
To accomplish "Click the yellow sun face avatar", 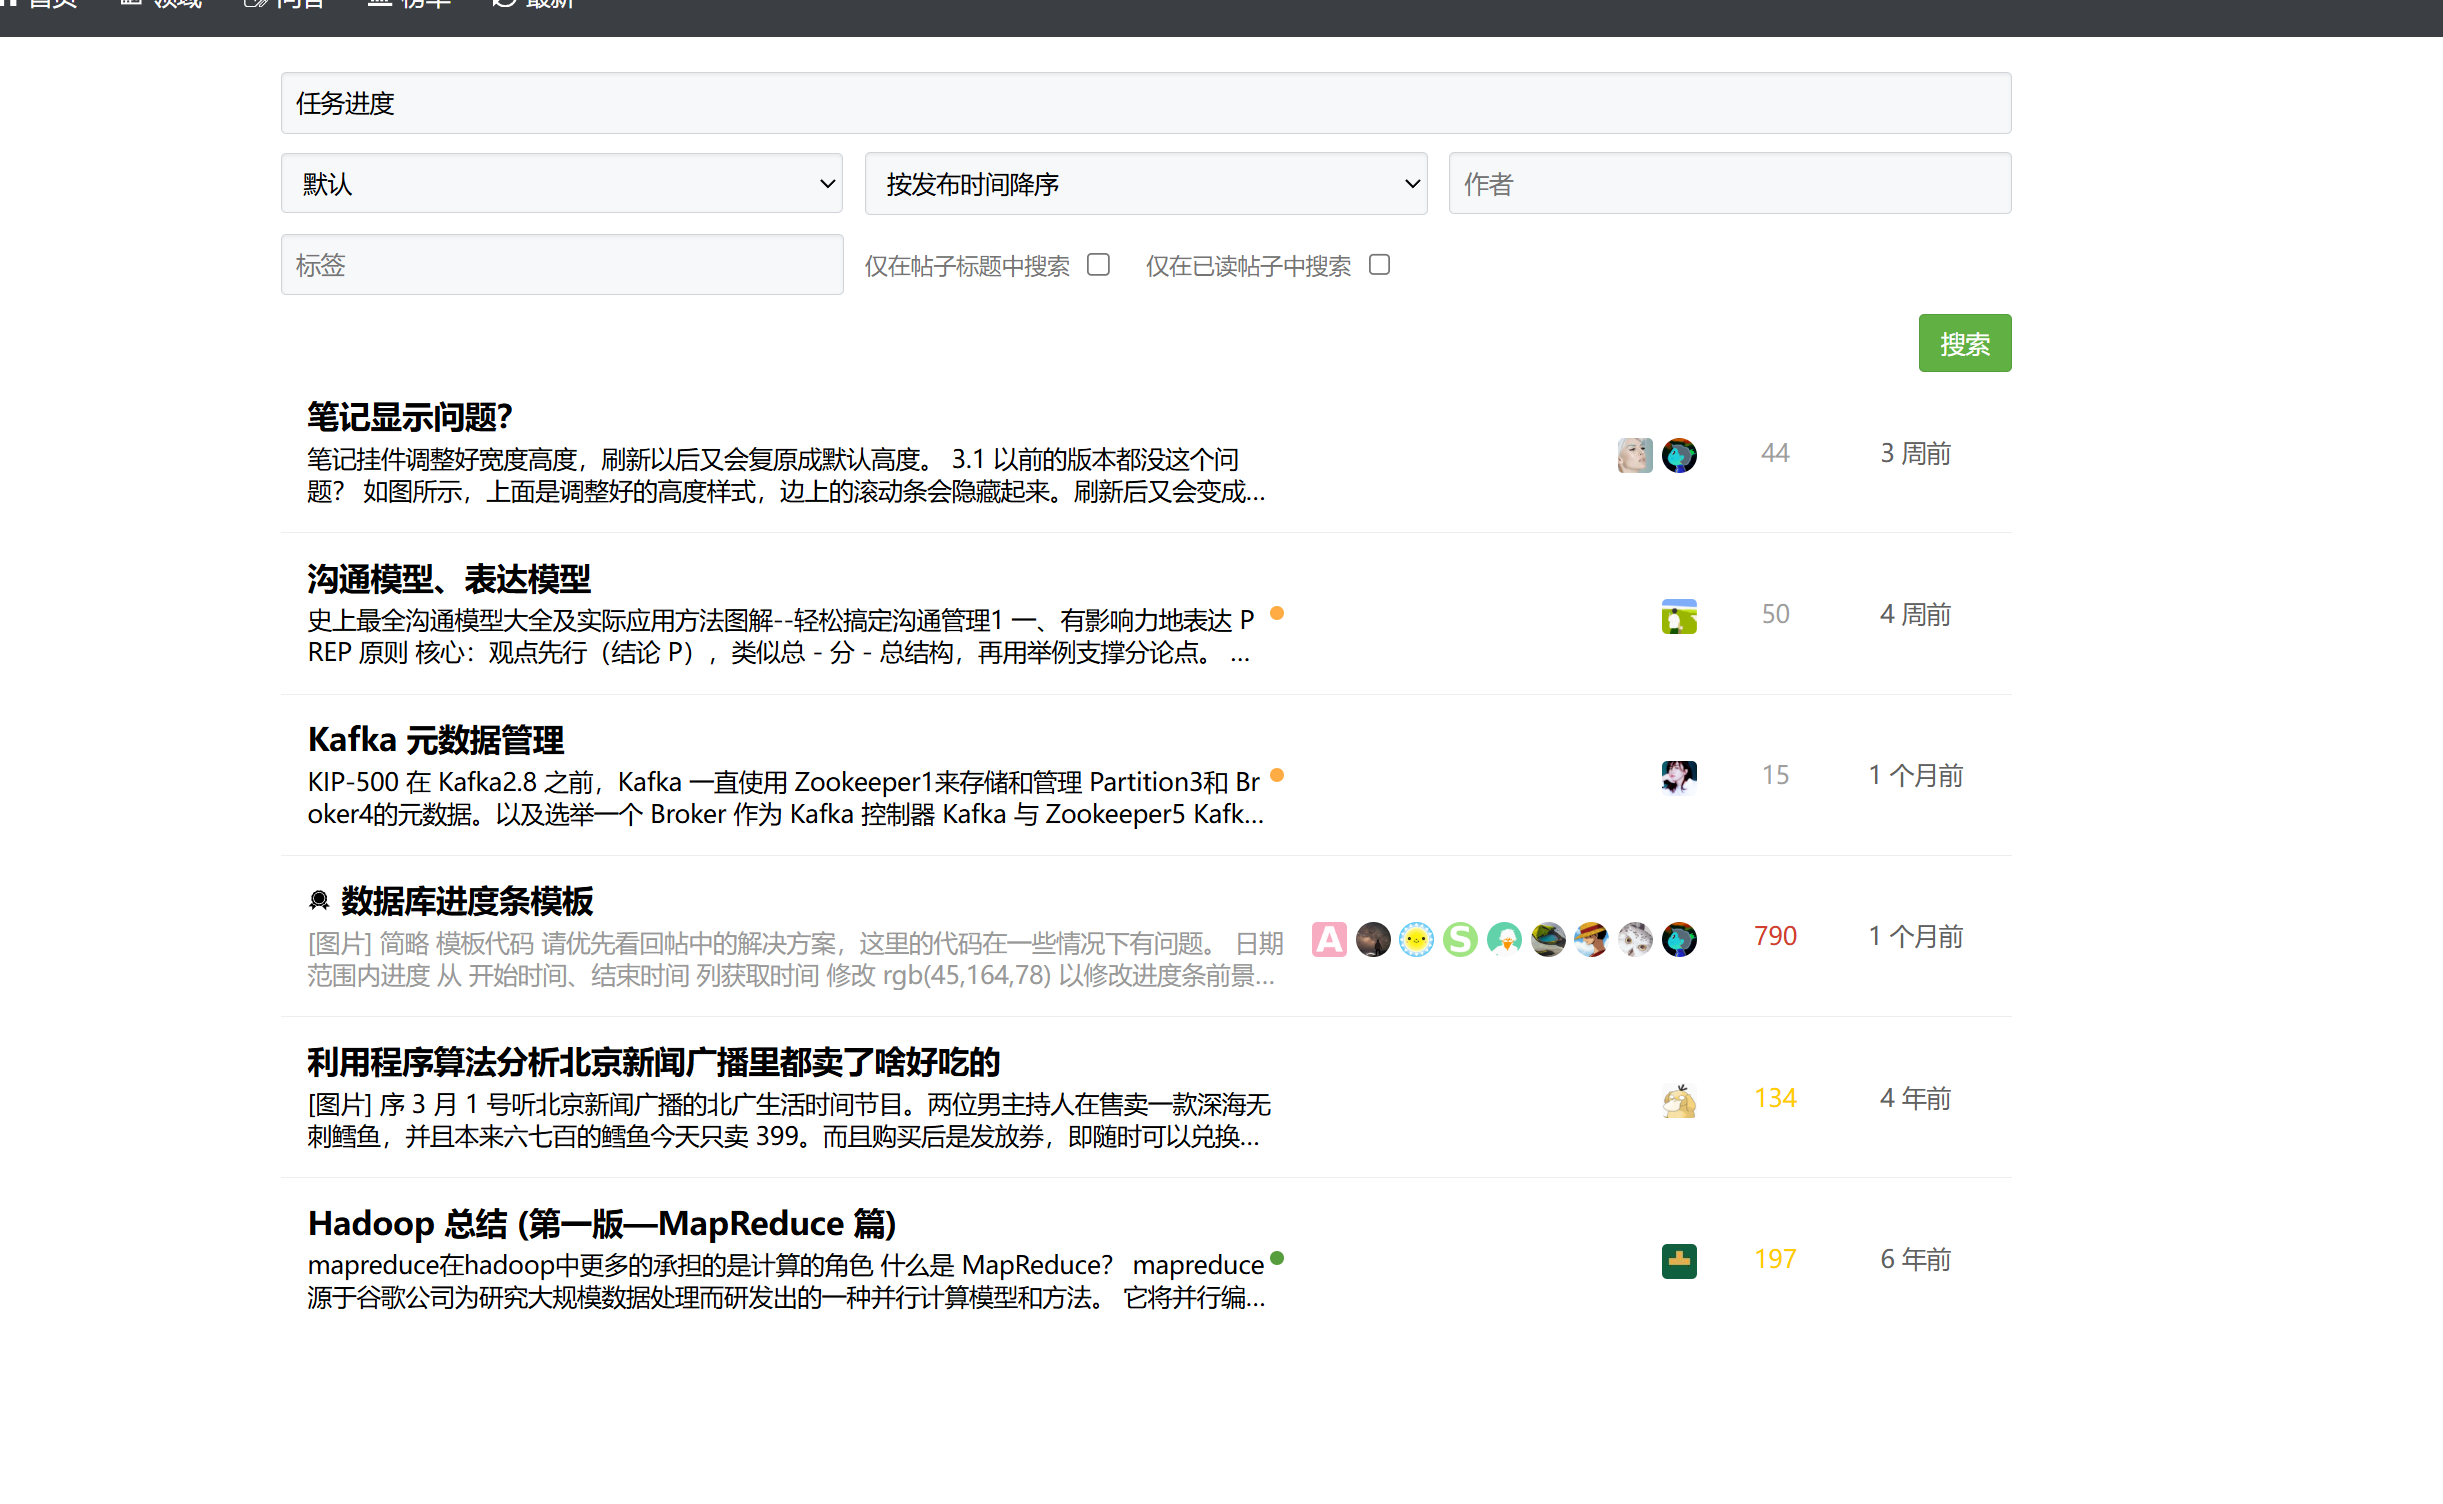I will pyautogui.click(x=1416, y=939).
